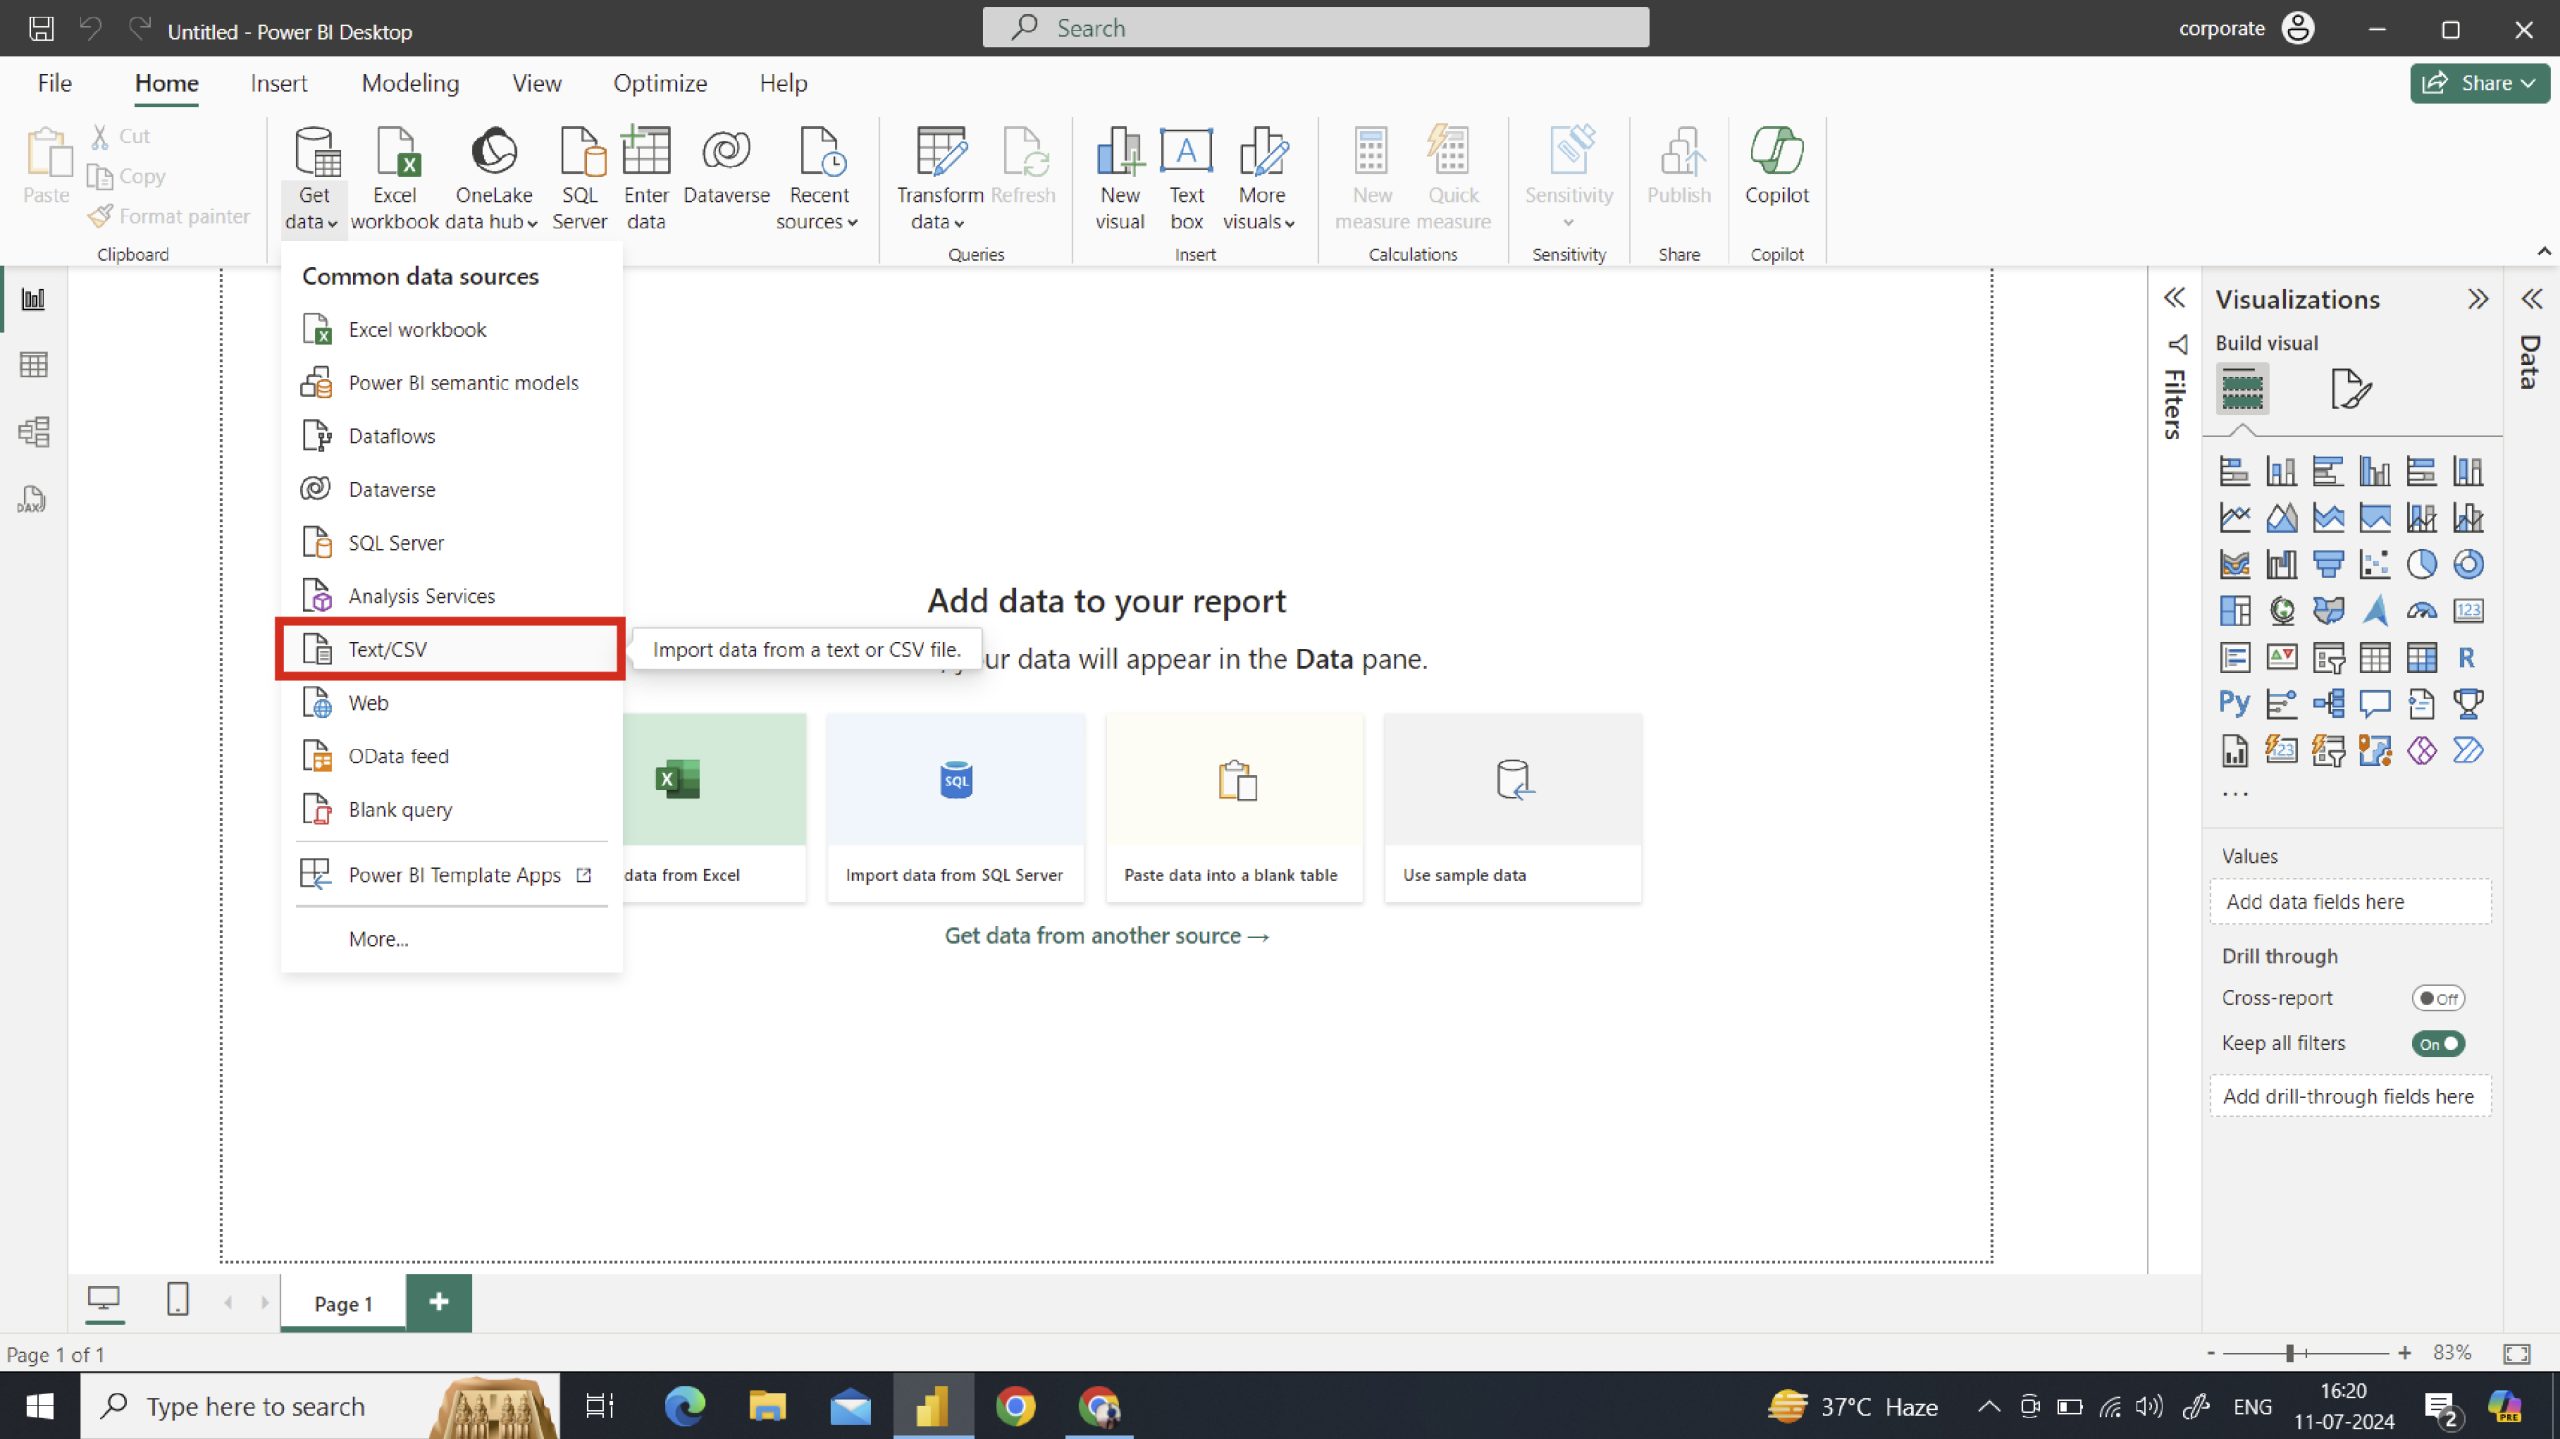Click Dataverse ribbon icon

coord(726,167)
